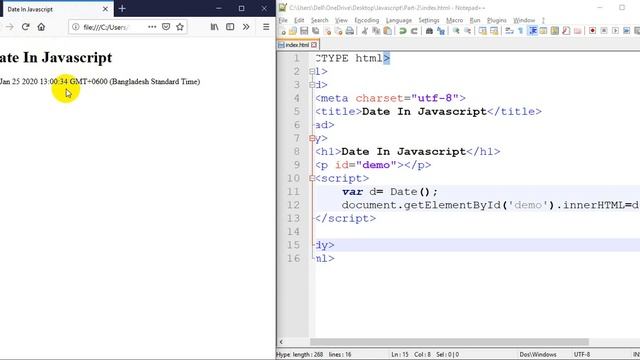
Task: Toggle Folder as Workspace icon
Action: [578, 31]
